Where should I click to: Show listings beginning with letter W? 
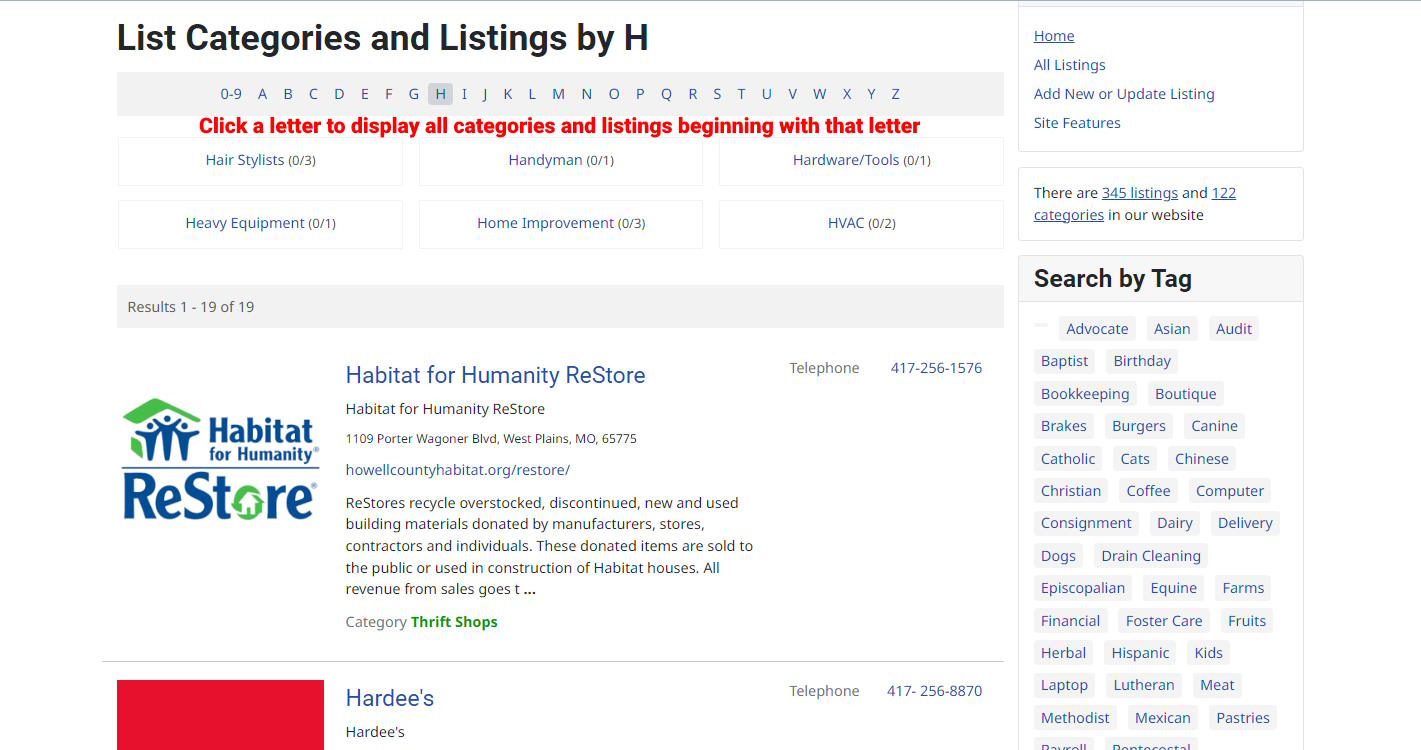[x=819, y=94]
